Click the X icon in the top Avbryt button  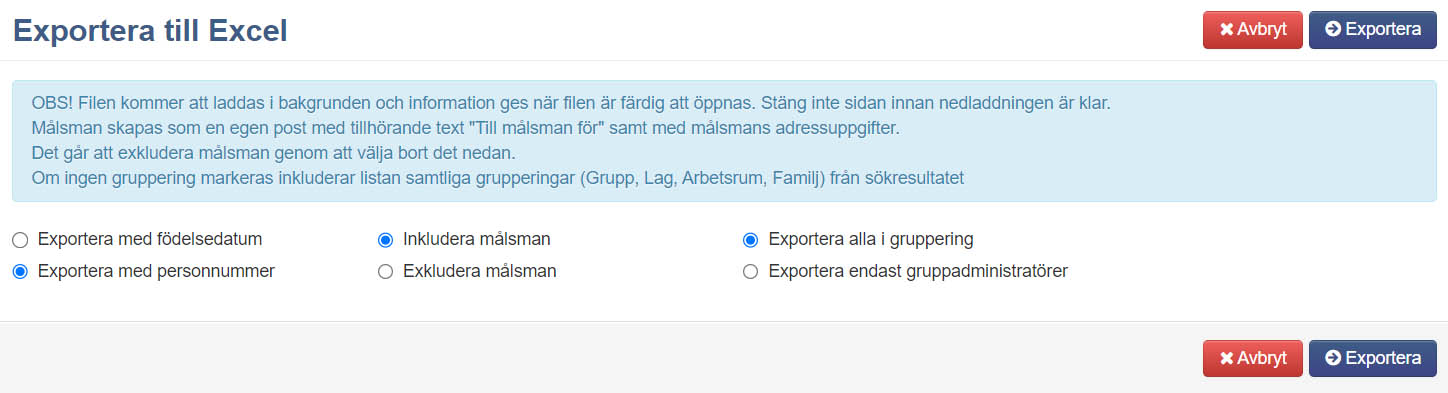pyautogui.click(x=1226, y=30)
